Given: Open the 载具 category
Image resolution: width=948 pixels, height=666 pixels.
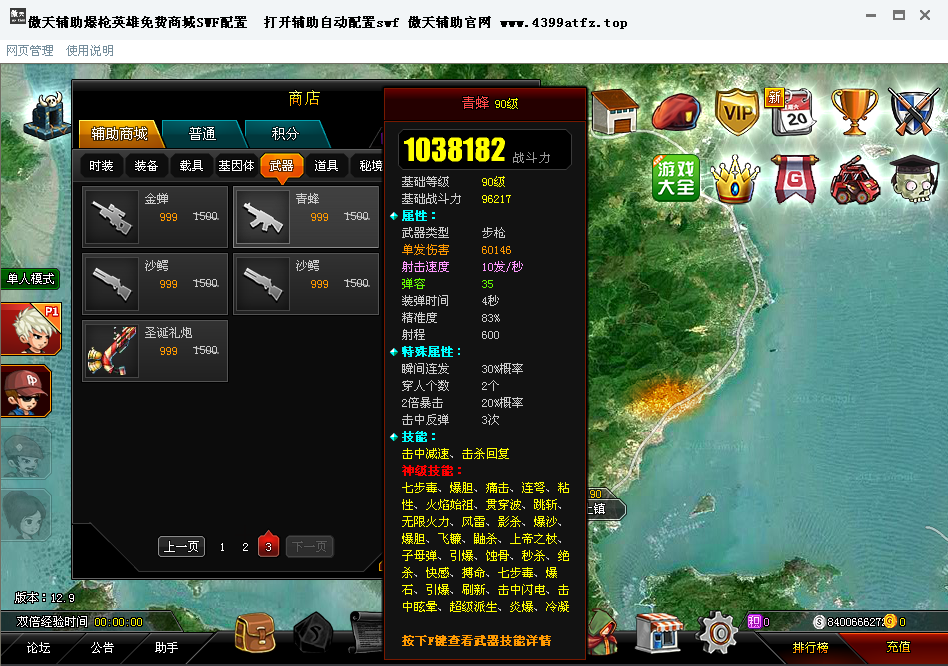Looking at the screenshot, I should [191, 166].
